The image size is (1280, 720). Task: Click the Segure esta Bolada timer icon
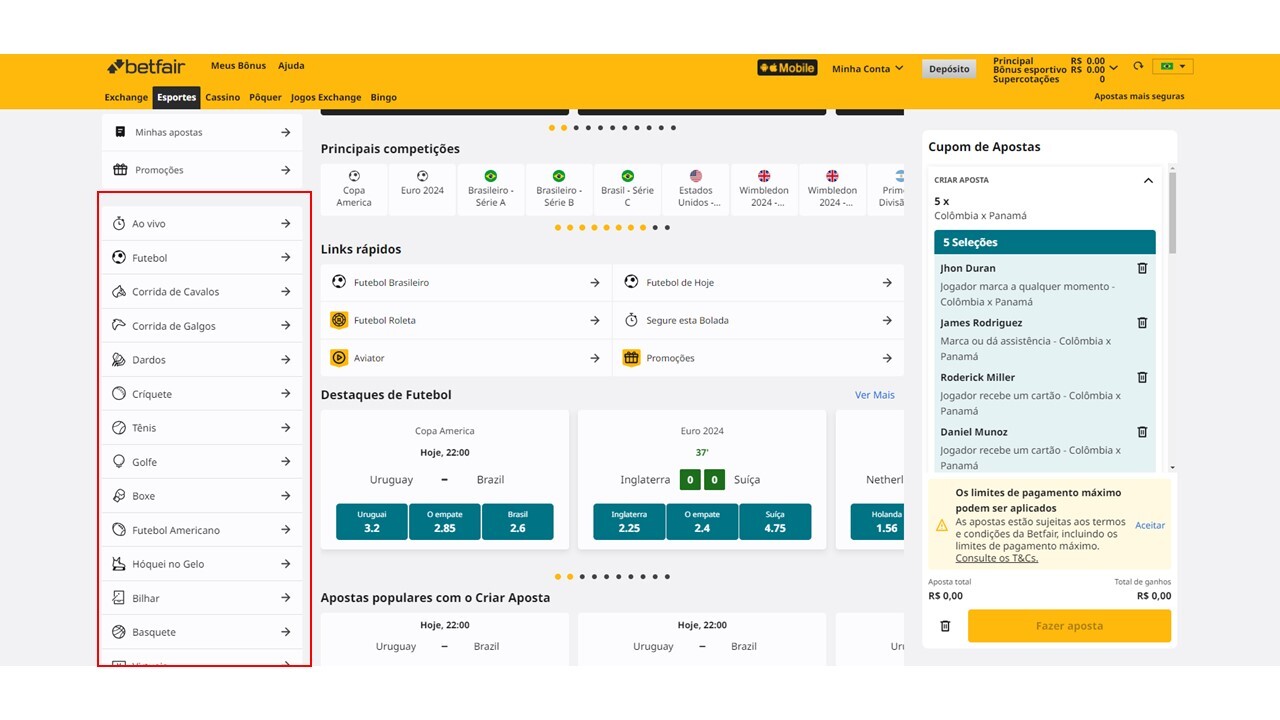(x=631, y=320)
